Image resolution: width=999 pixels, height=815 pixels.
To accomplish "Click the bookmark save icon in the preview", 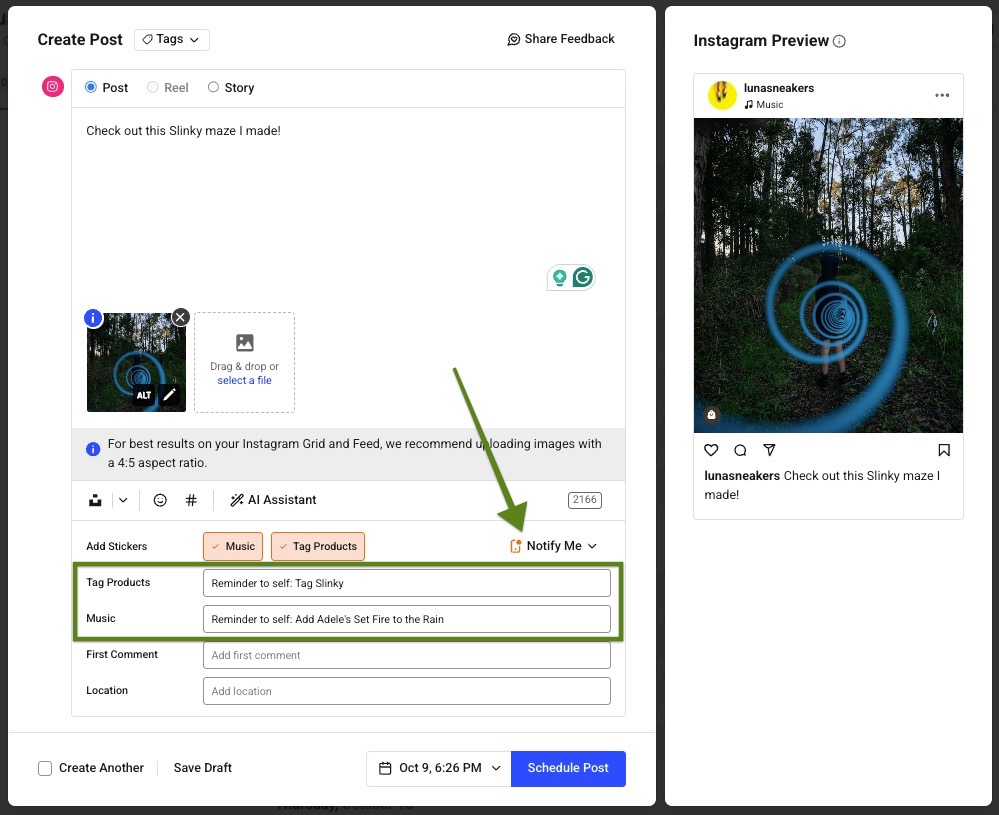I will point(944,450).
